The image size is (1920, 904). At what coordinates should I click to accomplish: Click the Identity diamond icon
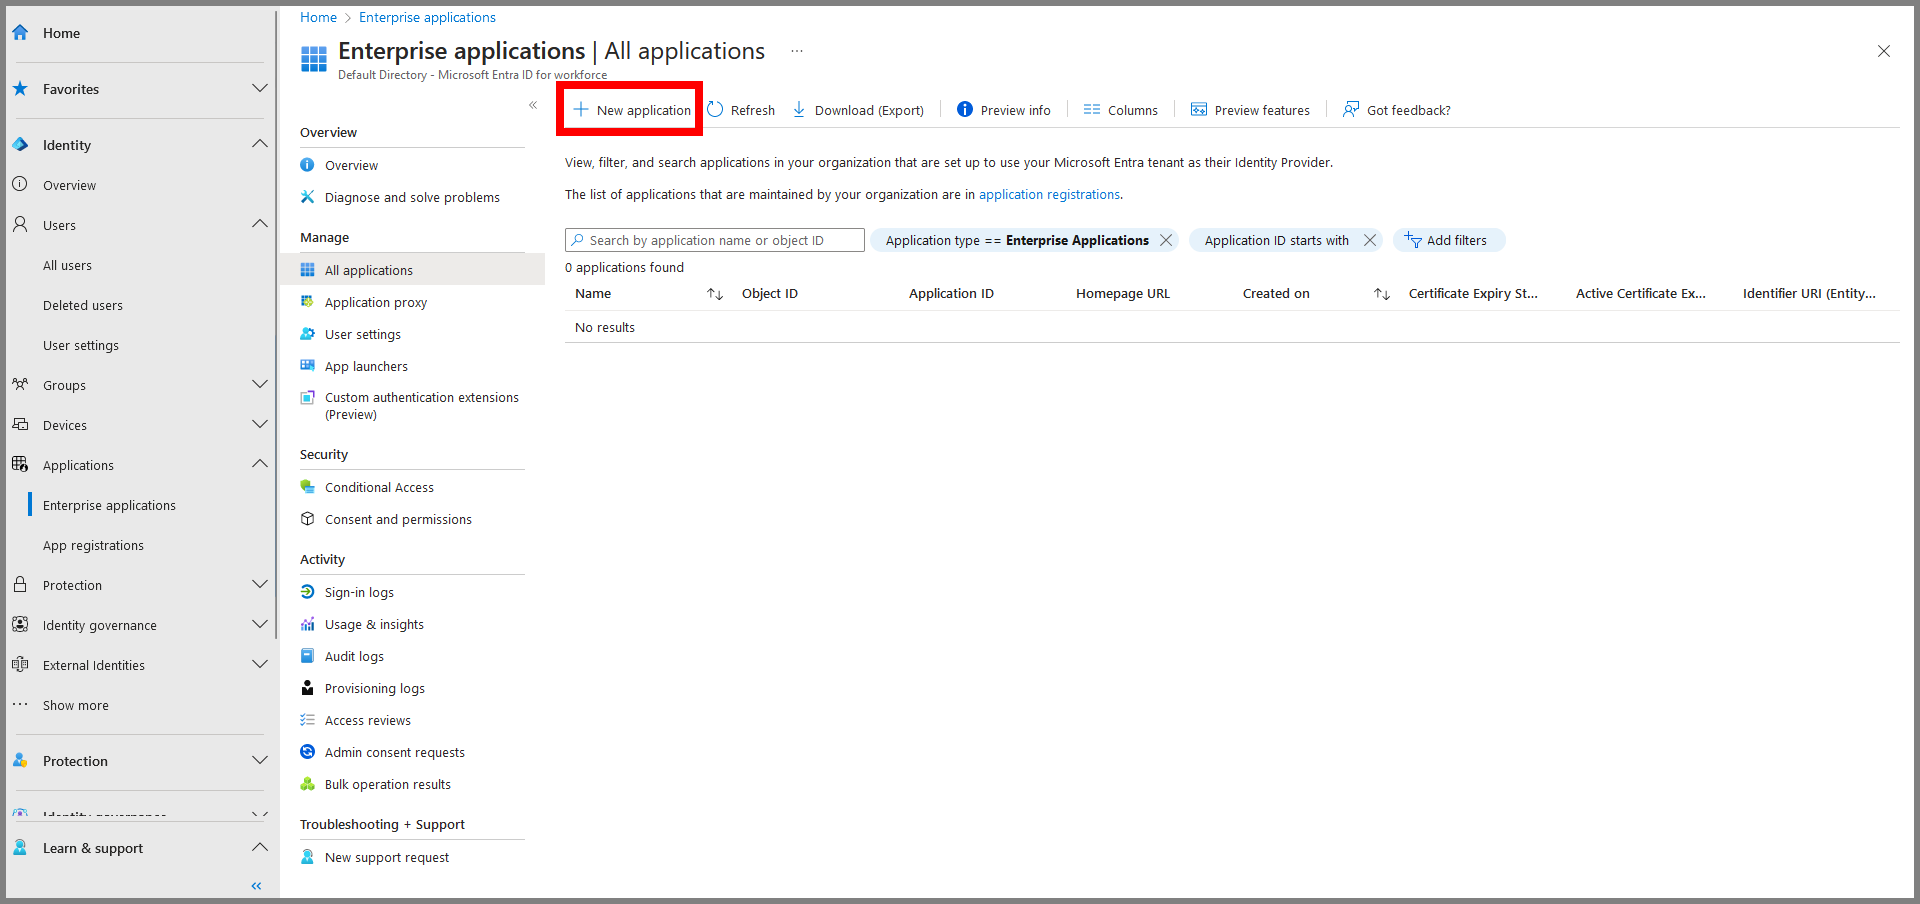click(x=20, y=145)
